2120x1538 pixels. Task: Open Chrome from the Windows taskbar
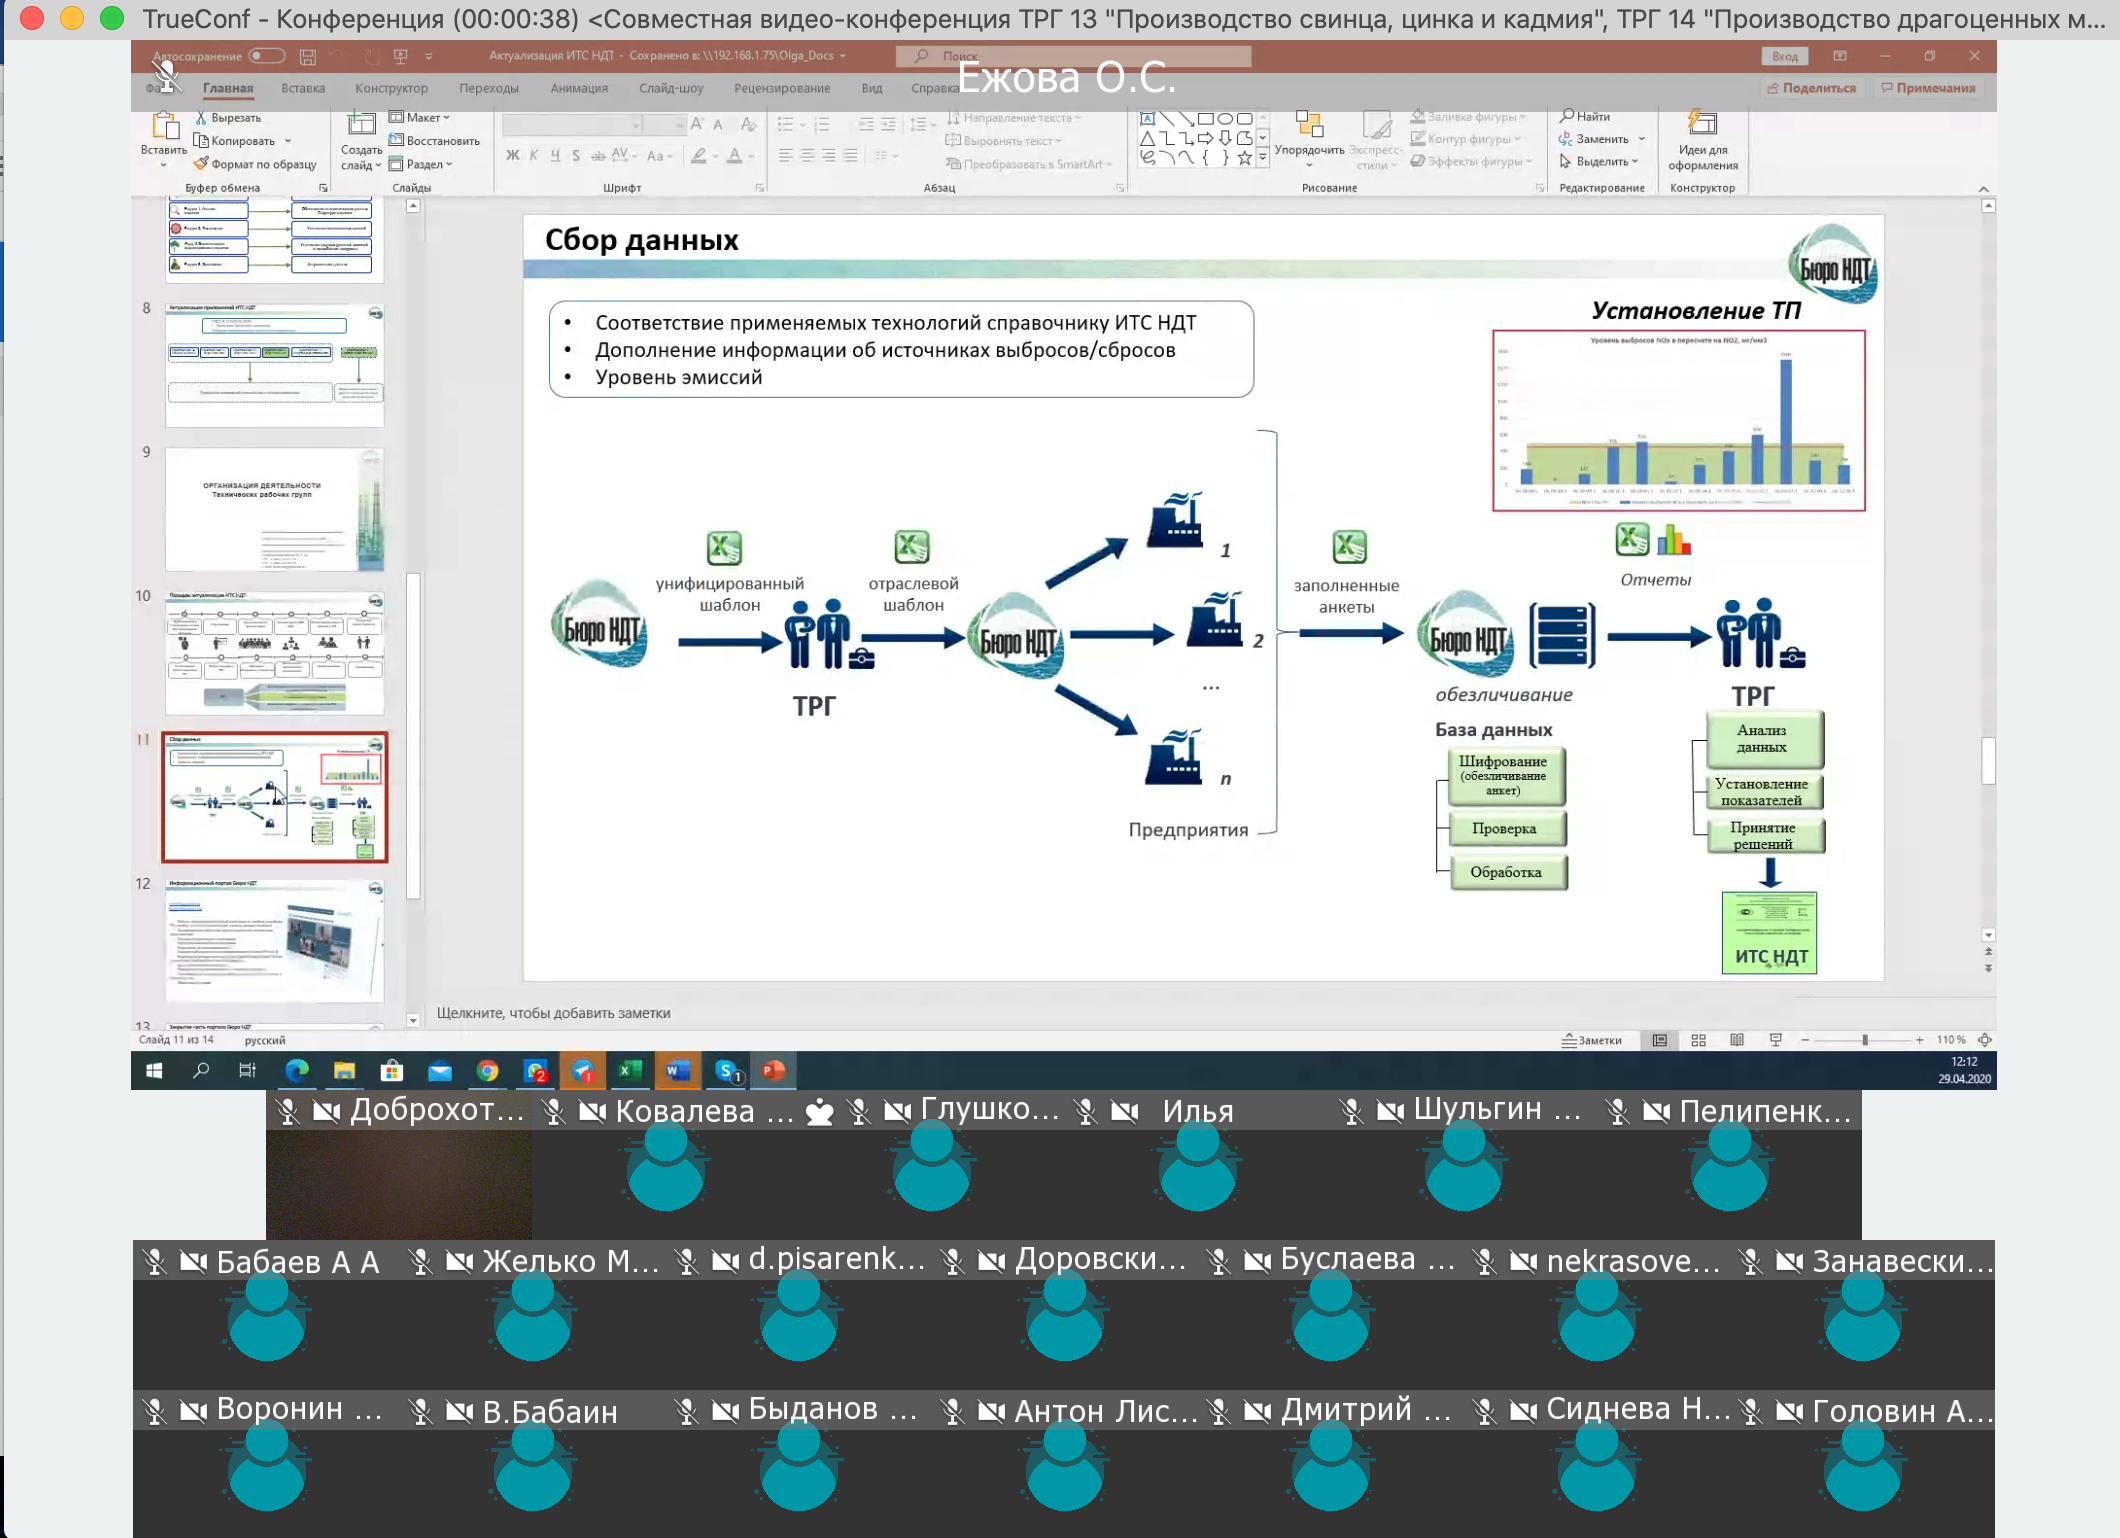click(x=487, y=1070)
